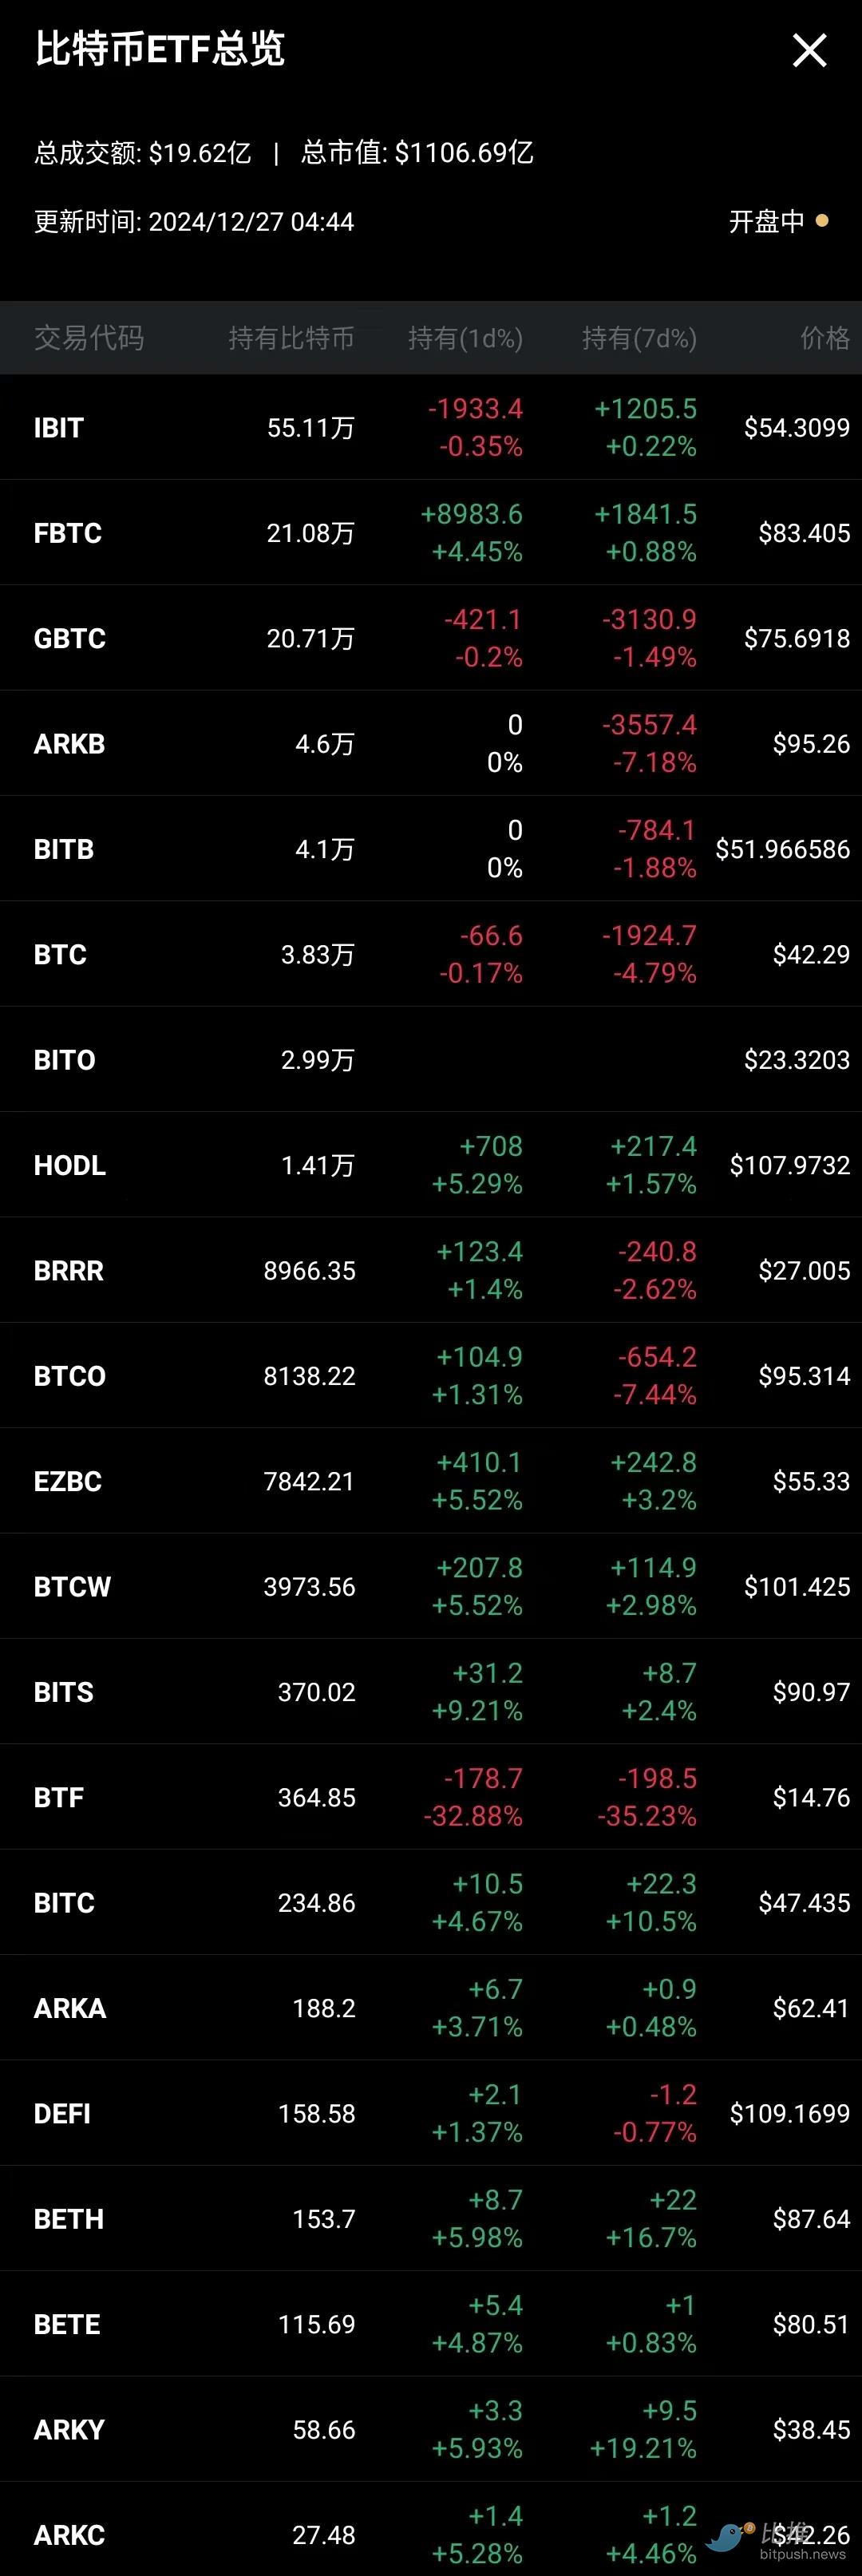Close the Bitcoin ETF overview panel
The image size is (862, 2576).
[x=809, y=50]
